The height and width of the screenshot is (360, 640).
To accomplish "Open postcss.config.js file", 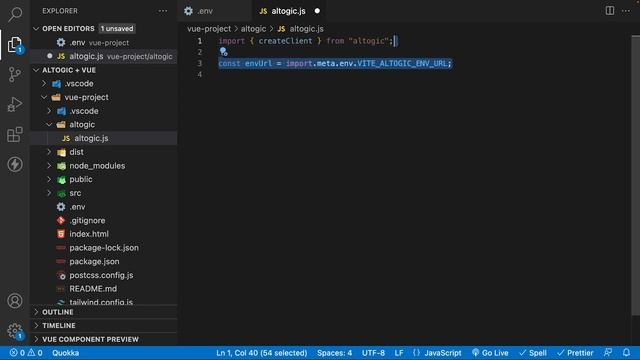I will (x=104, y=275).
